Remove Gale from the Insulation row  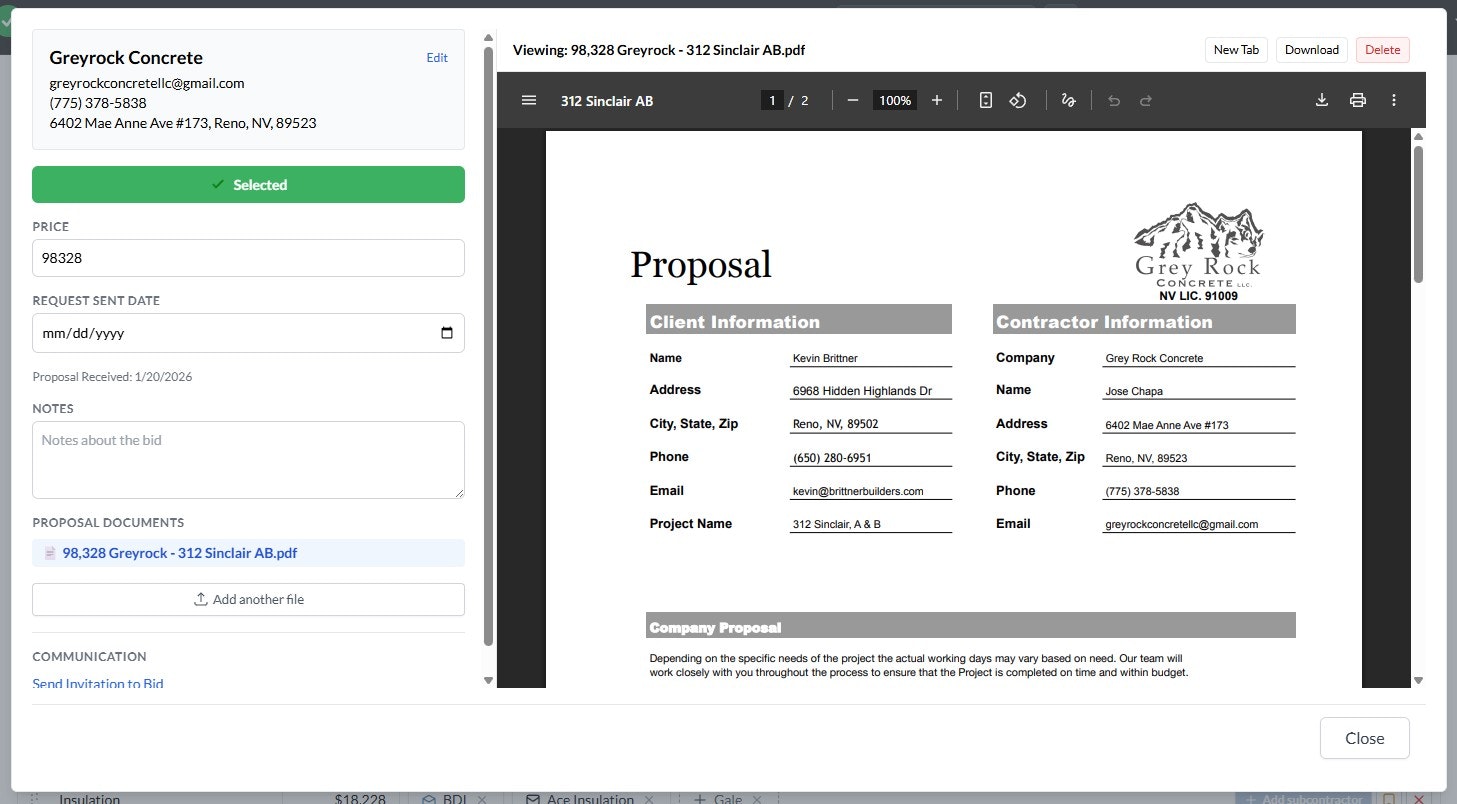coord(759,798)
